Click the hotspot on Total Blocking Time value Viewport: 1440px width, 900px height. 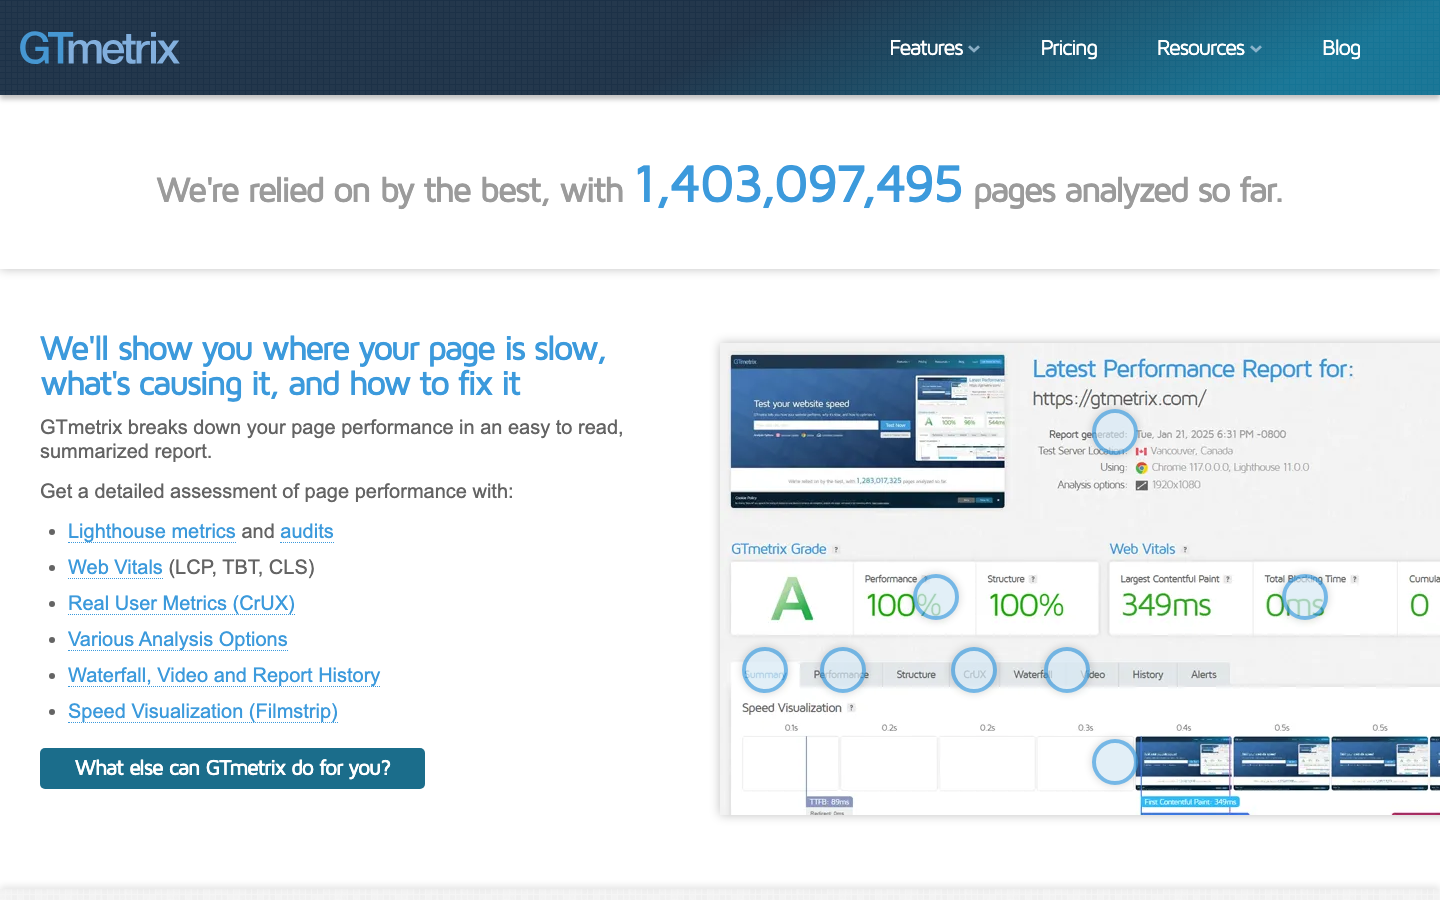1304,597
